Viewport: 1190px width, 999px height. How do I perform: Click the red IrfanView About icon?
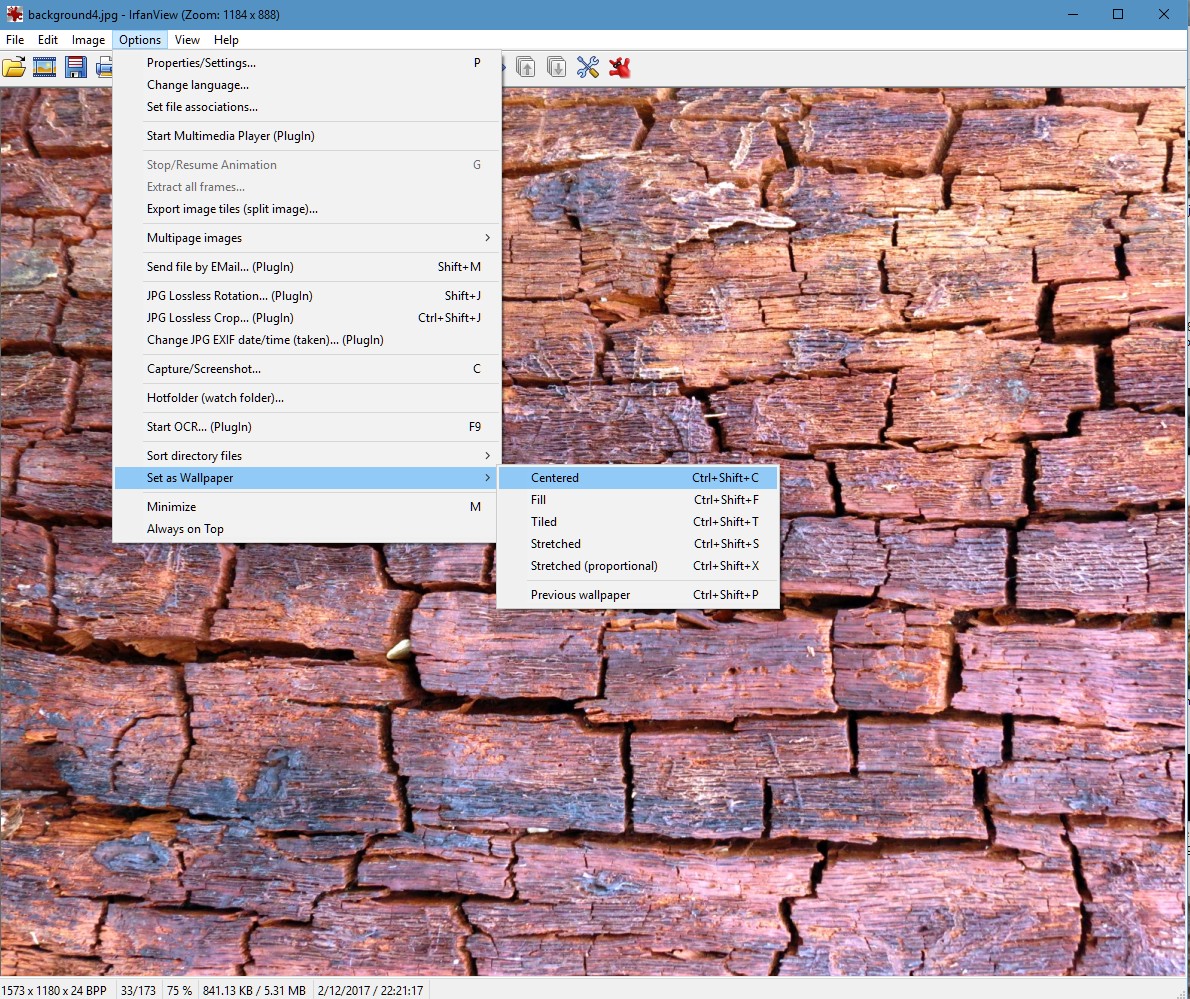coord(619,68)
